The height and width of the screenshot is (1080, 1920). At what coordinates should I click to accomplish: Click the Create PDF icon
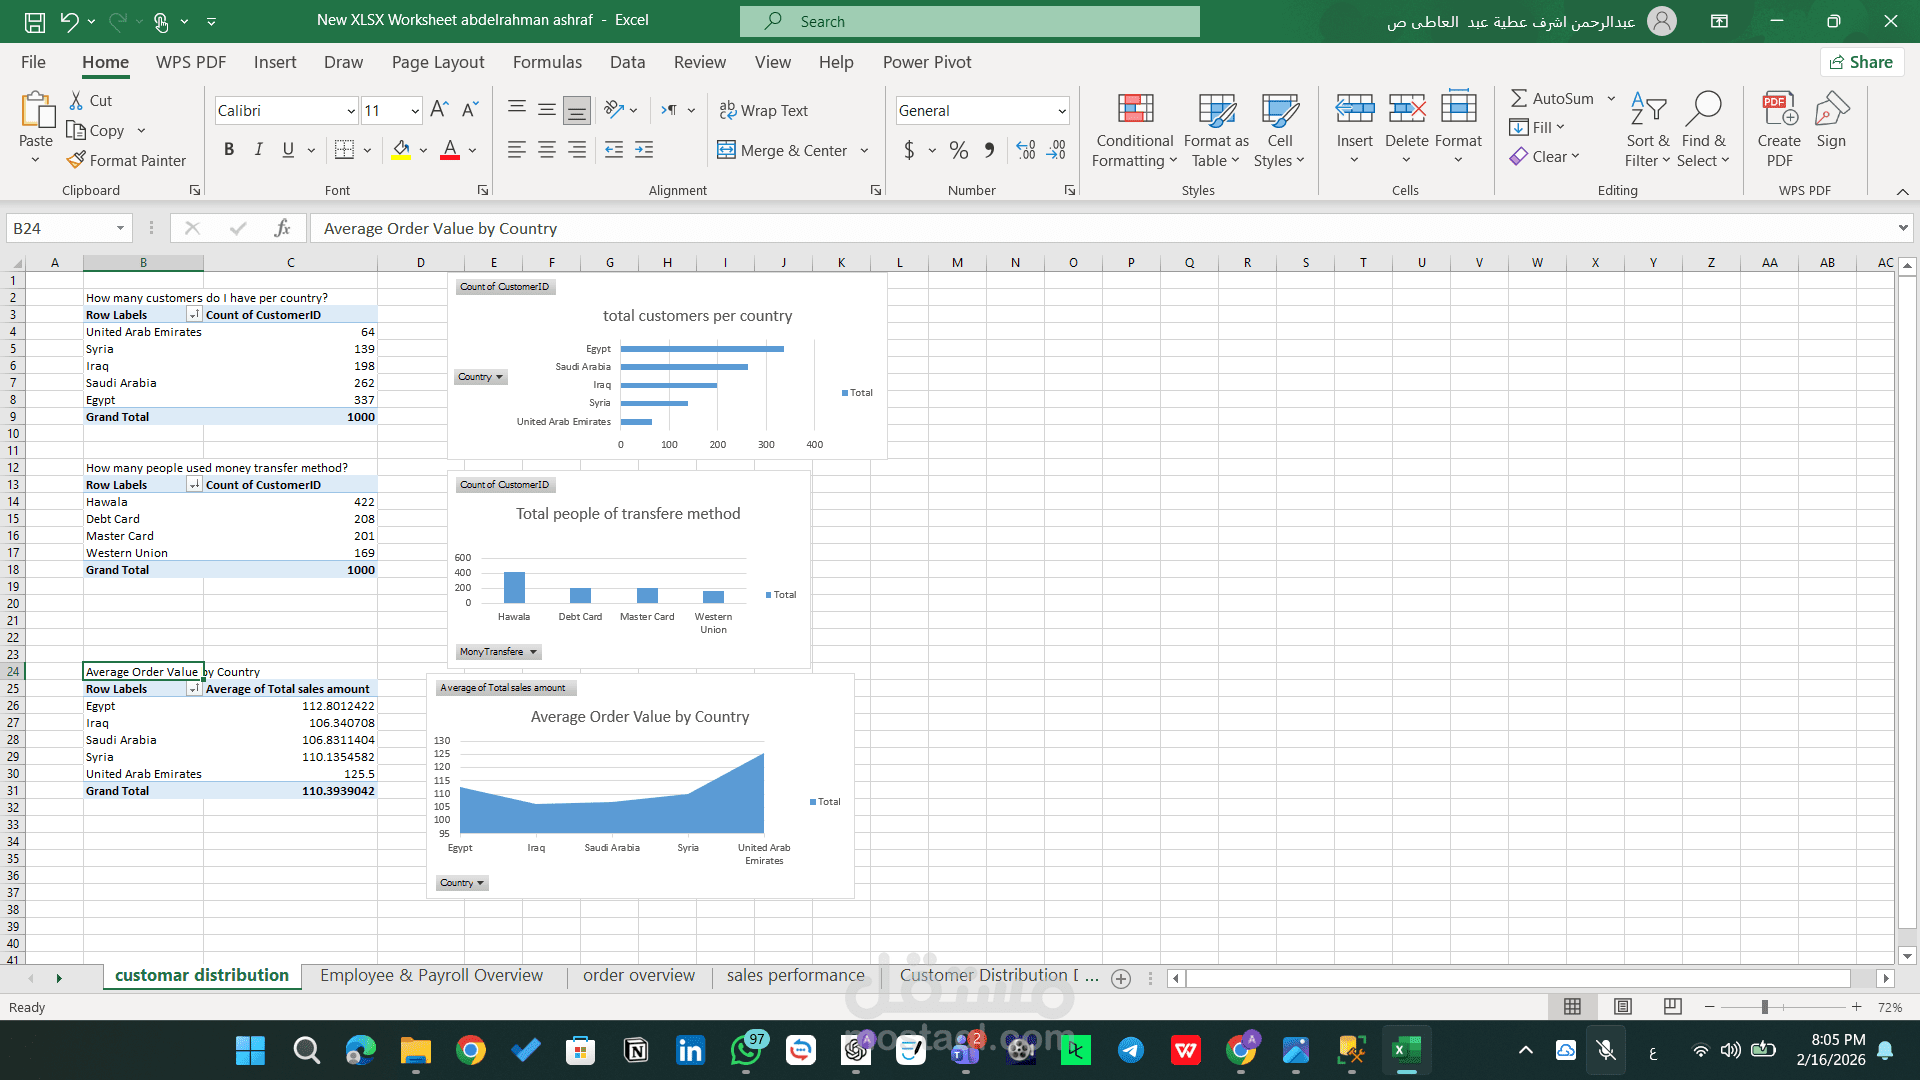pyautogui.click(x=1779, y=109)
